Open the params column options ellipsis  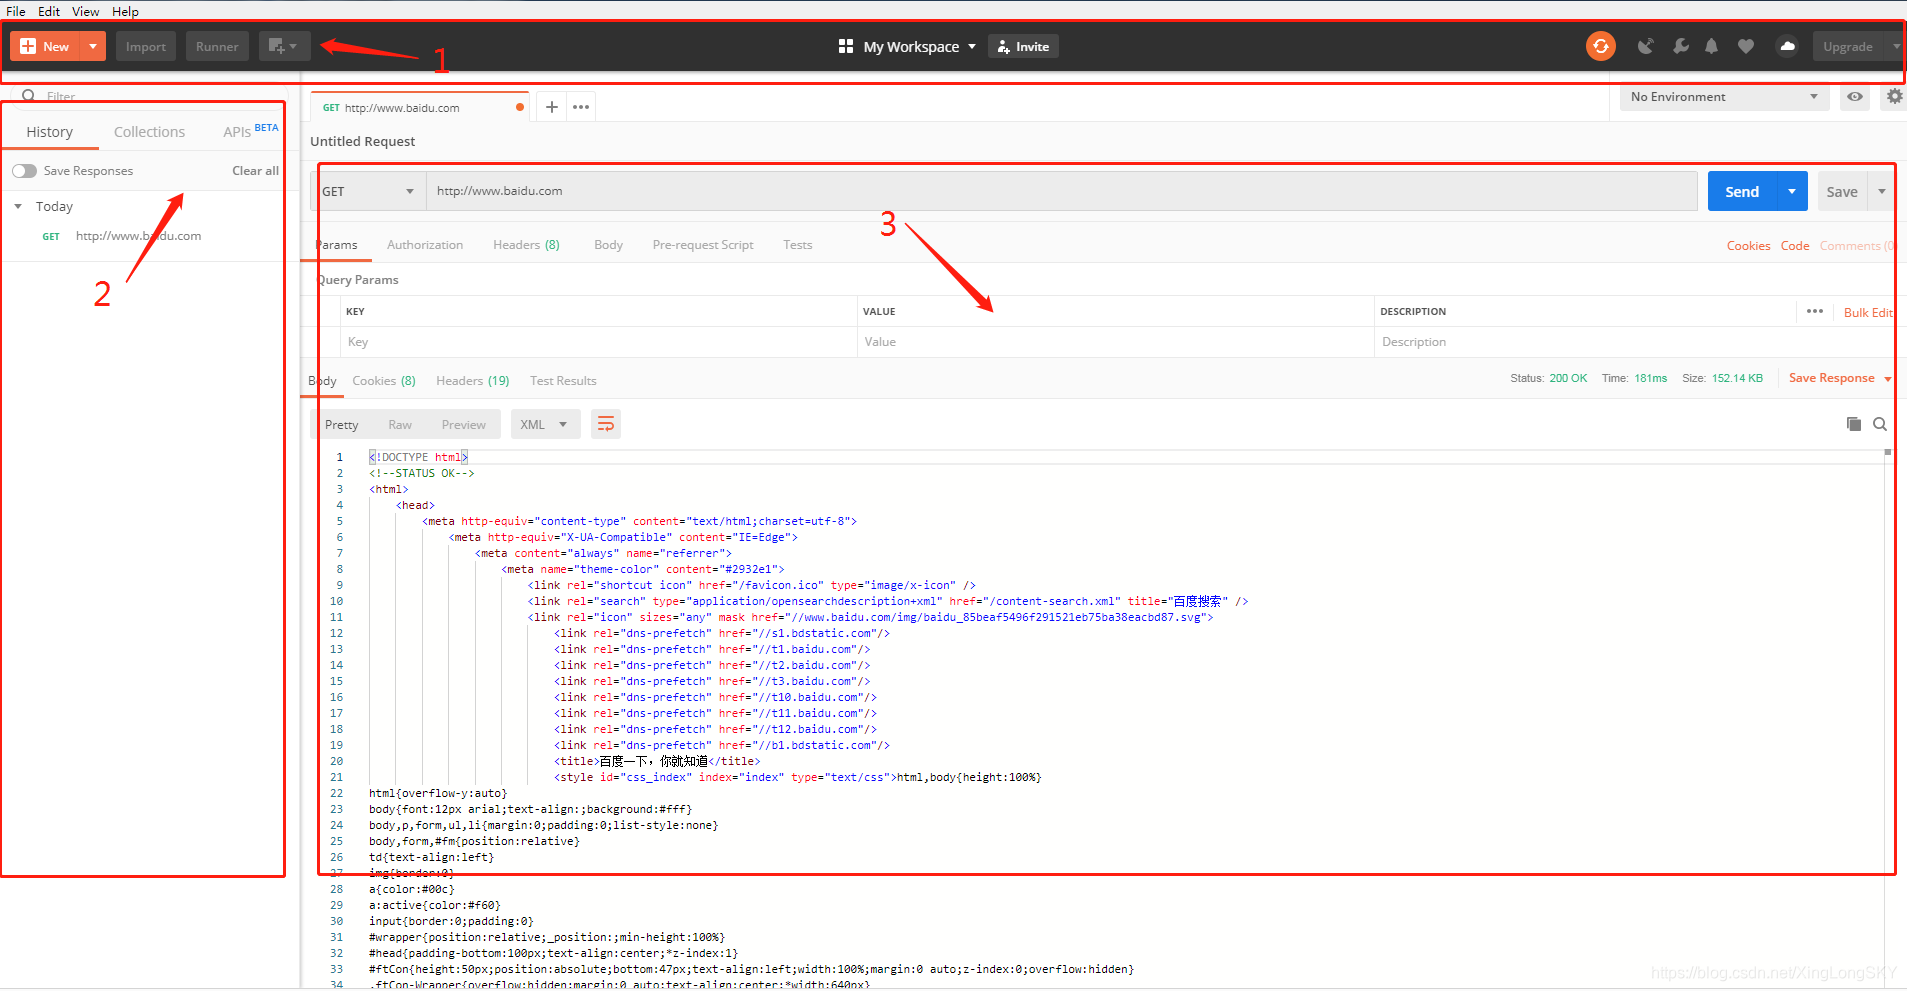(x=1815, y=311)
